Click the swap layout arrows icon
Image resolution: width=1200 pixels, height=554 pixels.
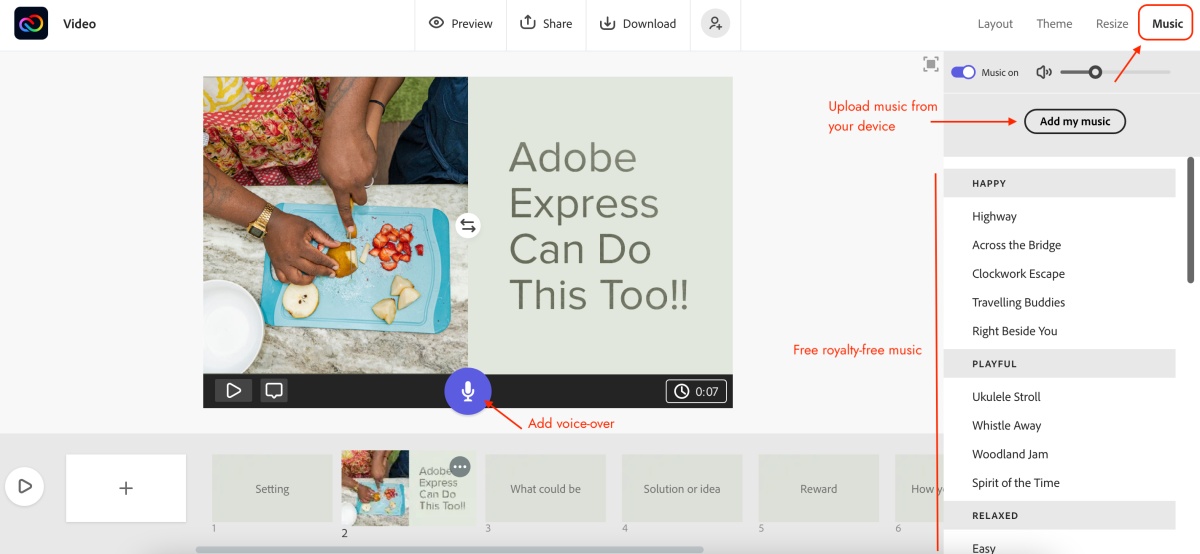tap(468, 225)
